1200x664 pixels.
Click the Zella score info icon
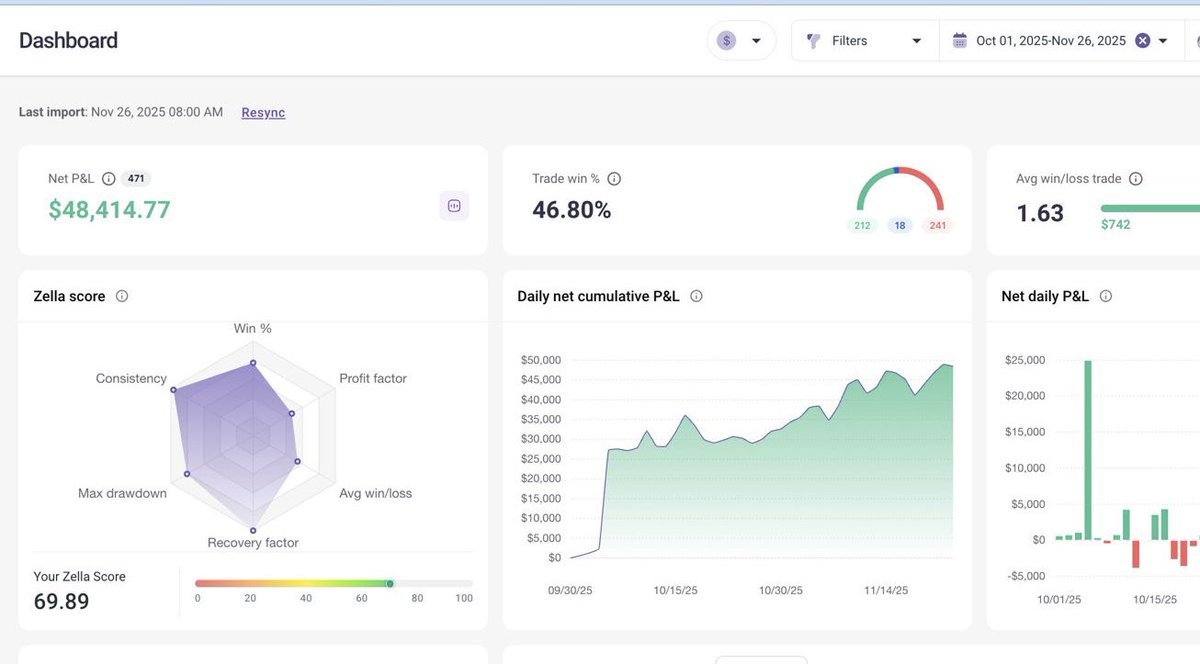122,296
